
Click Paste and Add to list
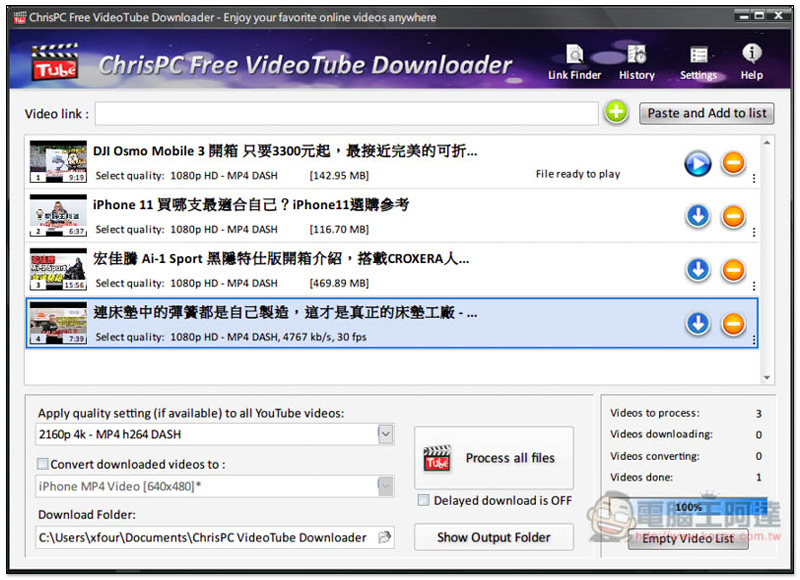[706, 113]
